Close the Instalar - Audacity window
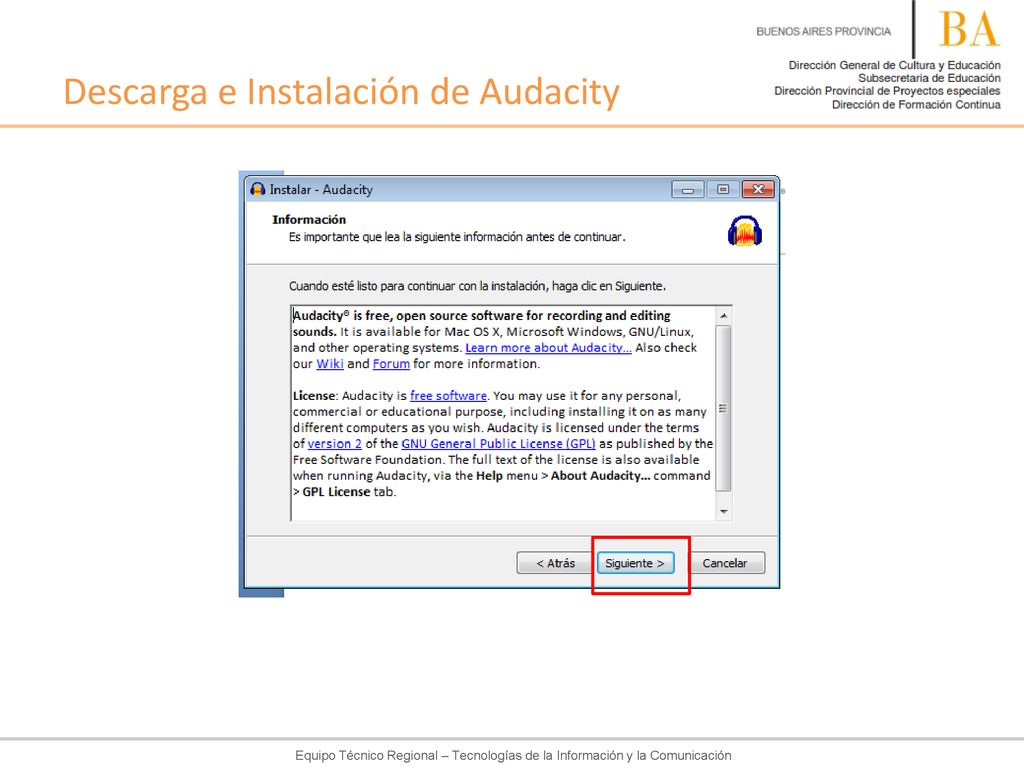 [758, 189]
